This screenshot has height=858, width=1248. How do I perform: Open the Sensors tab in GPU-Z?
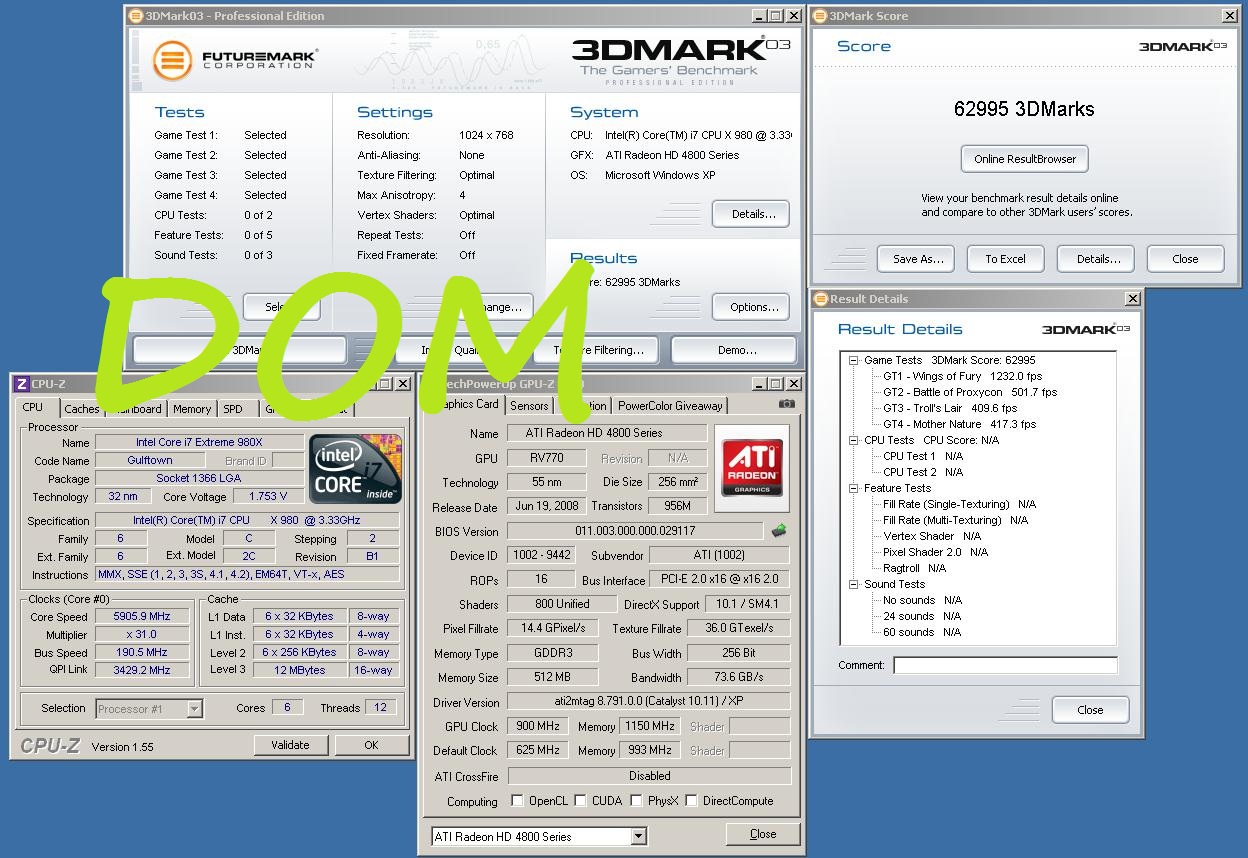[529, 406]
